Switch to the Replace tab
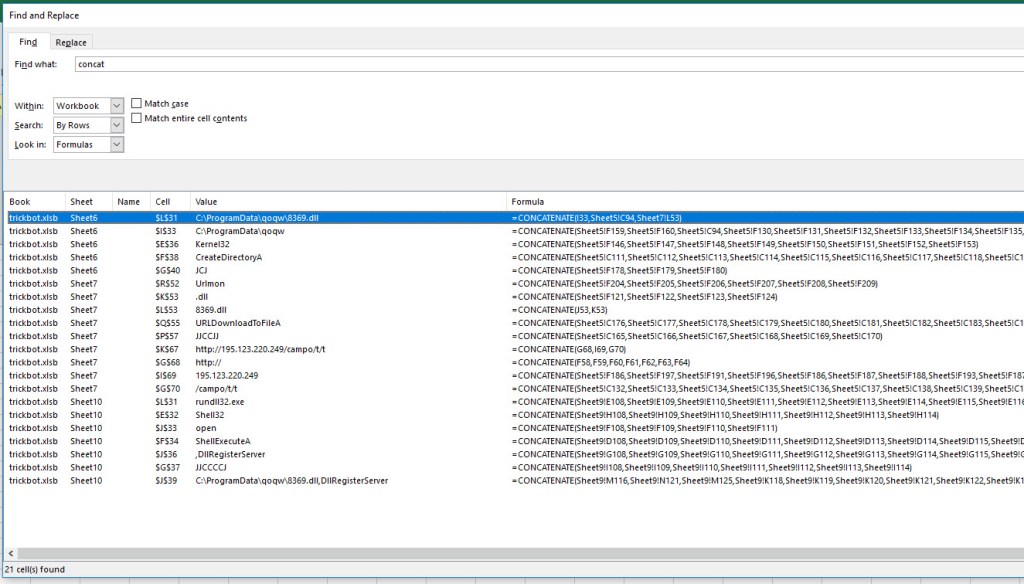1024x584 pixels. (70, 42)
